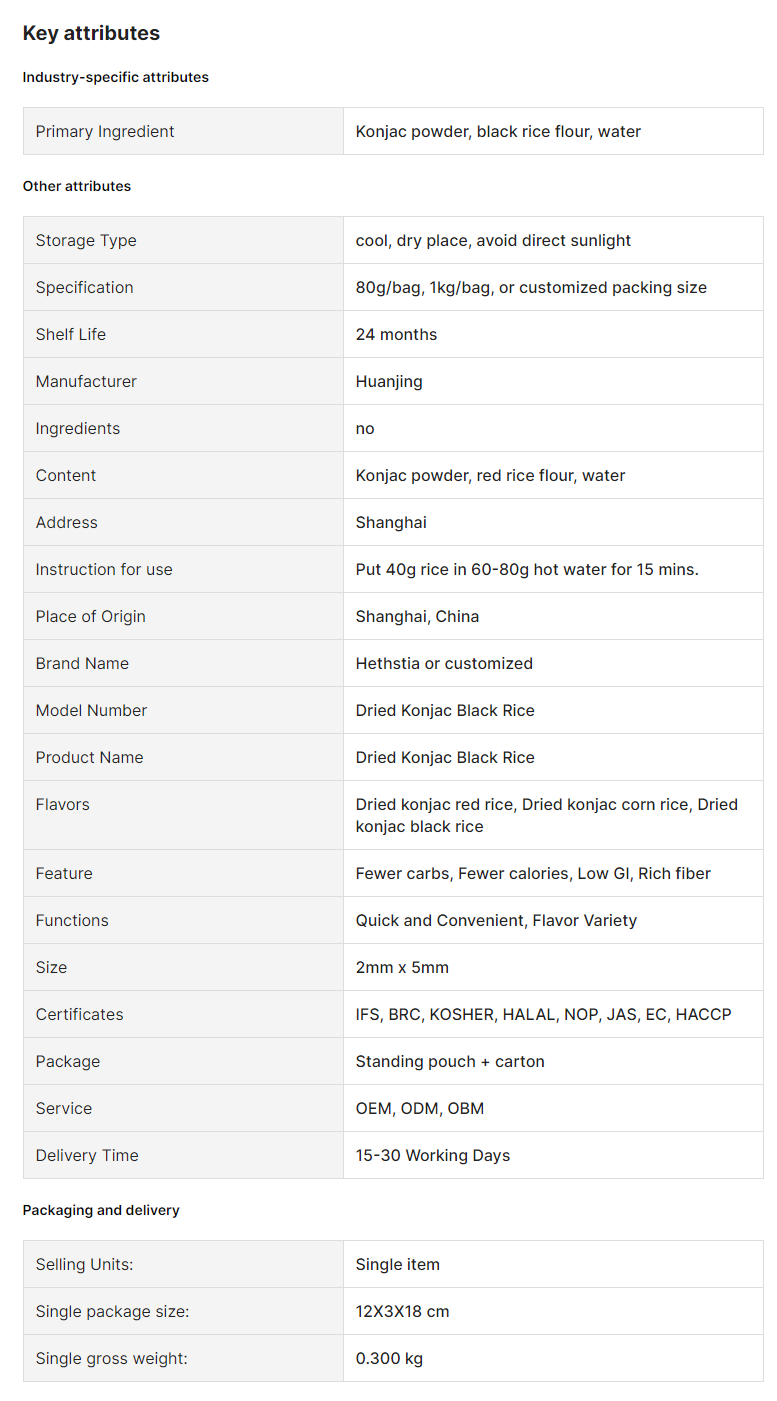Select the Hethstia or customized brand value
Image resolution: width=777 pixels, height=1401 pixels.
[444, 663]
